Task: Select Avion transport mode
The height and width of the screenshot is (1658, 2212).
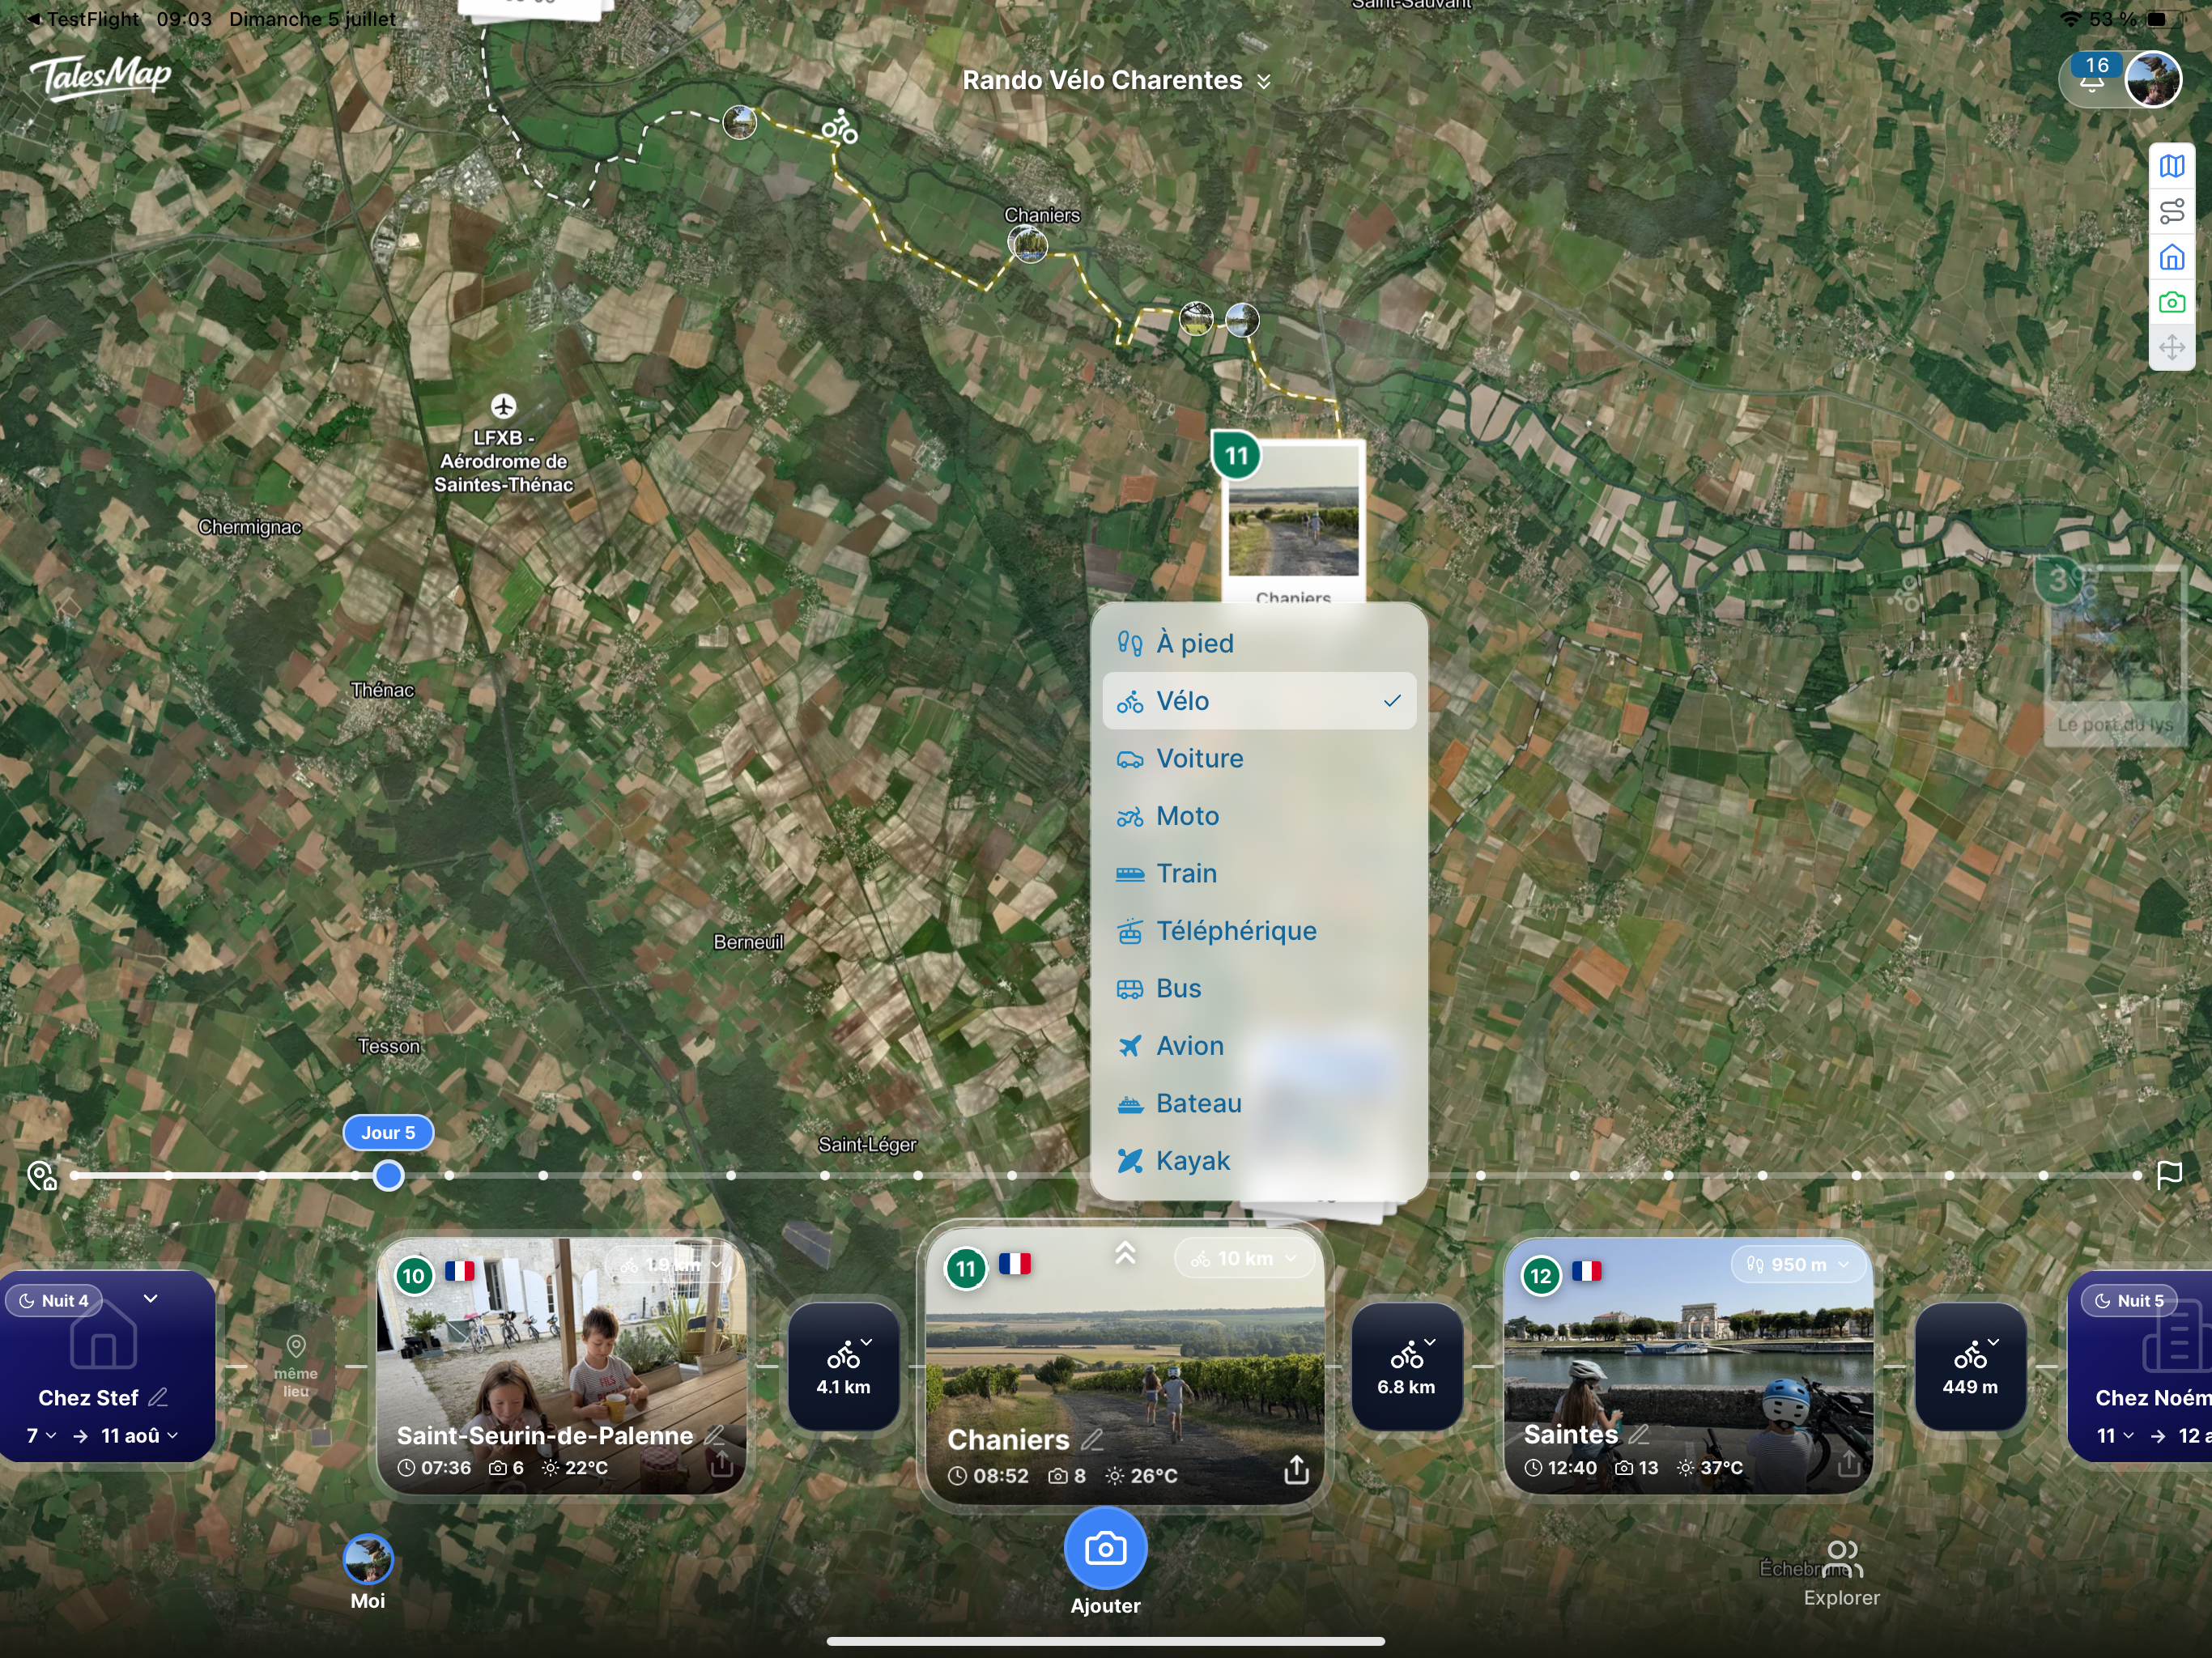Action: pyautogui.click(x=1259, y=1046)
